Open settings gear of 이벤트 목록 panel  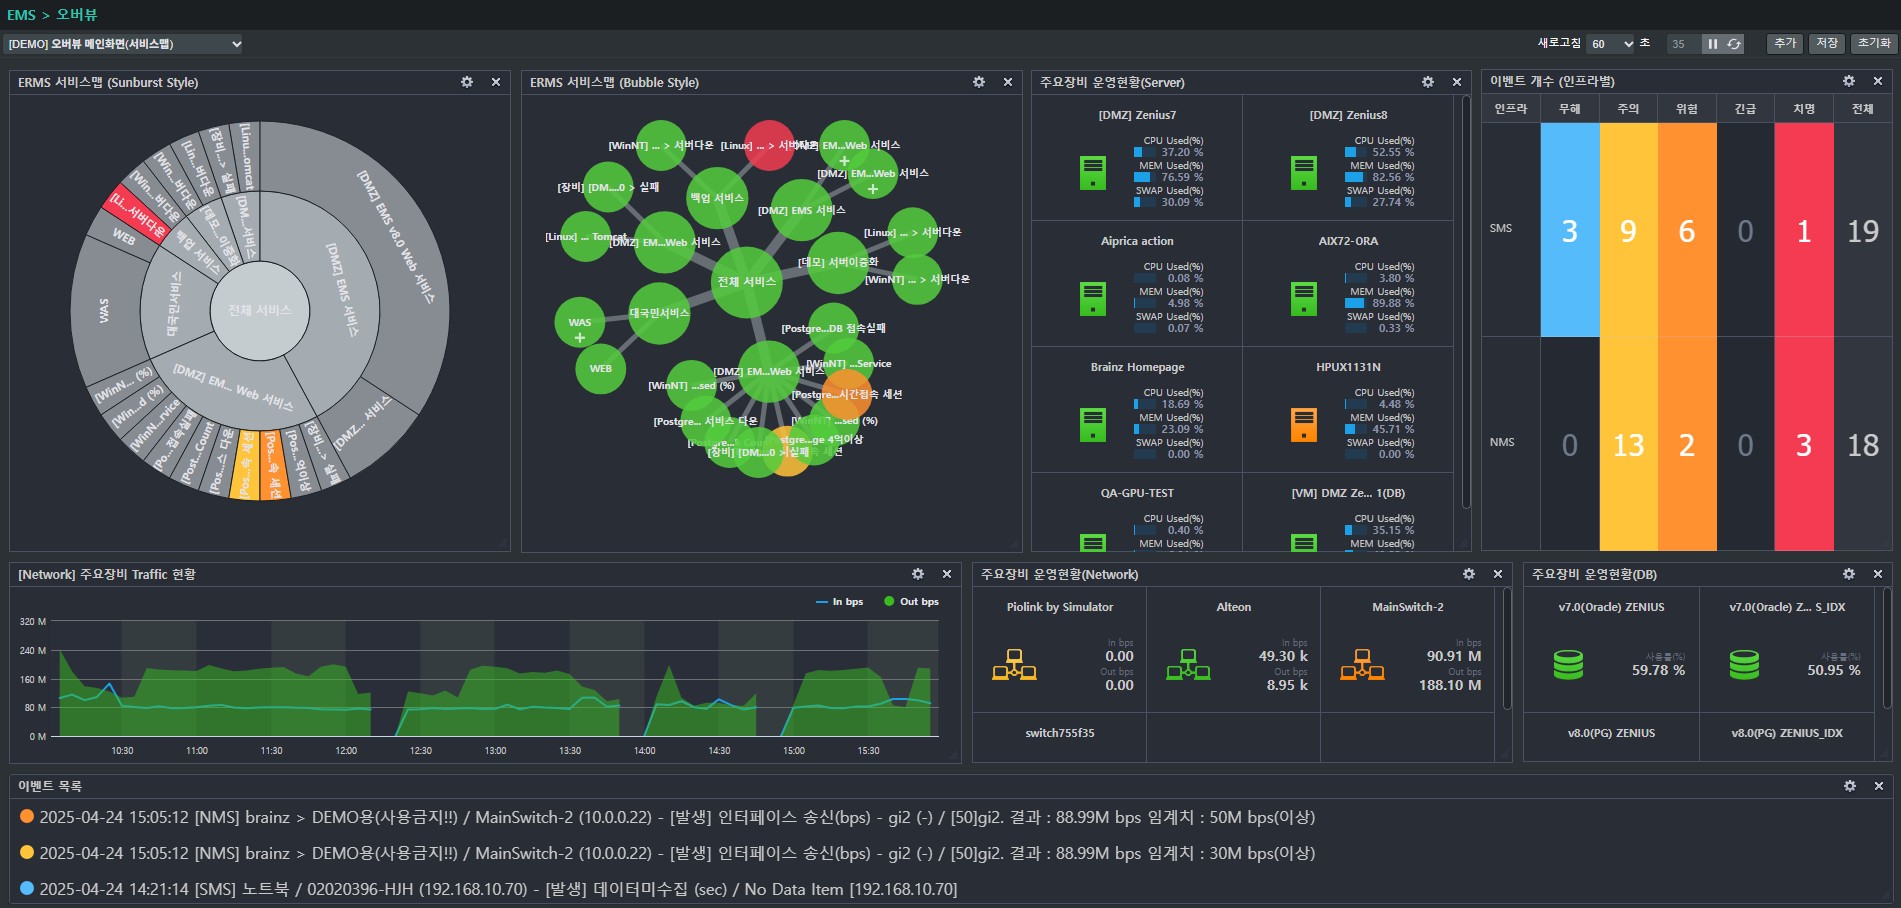pyautogui.click(x=1850, y=786)
